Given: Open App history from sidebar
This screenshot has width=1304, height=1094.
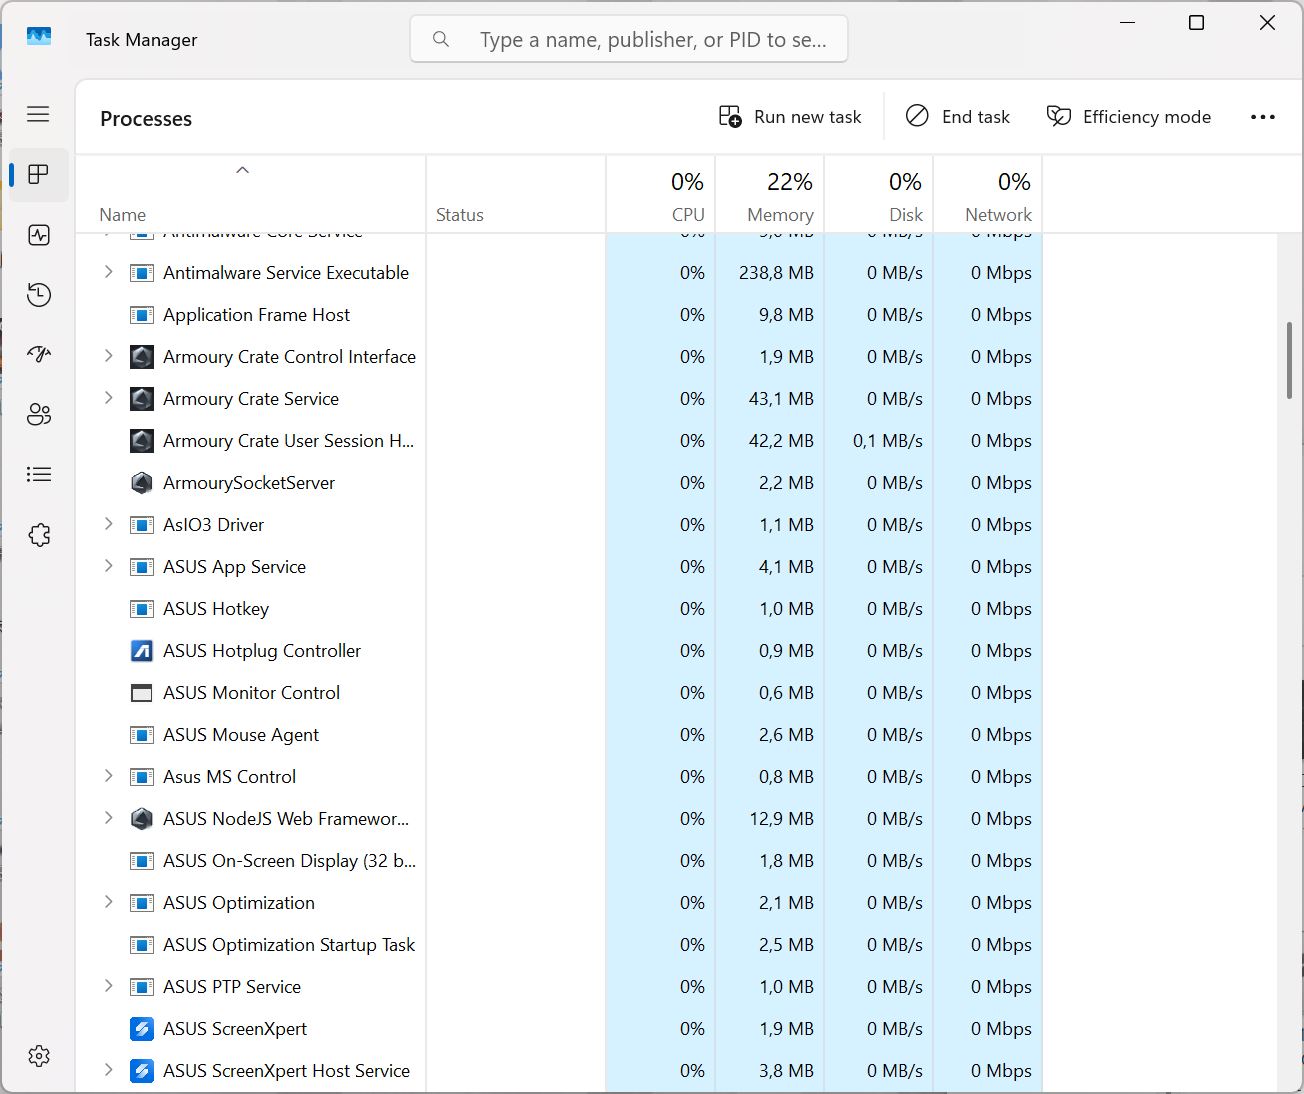Looking at the screenshot, I should [x=39, y=295].
